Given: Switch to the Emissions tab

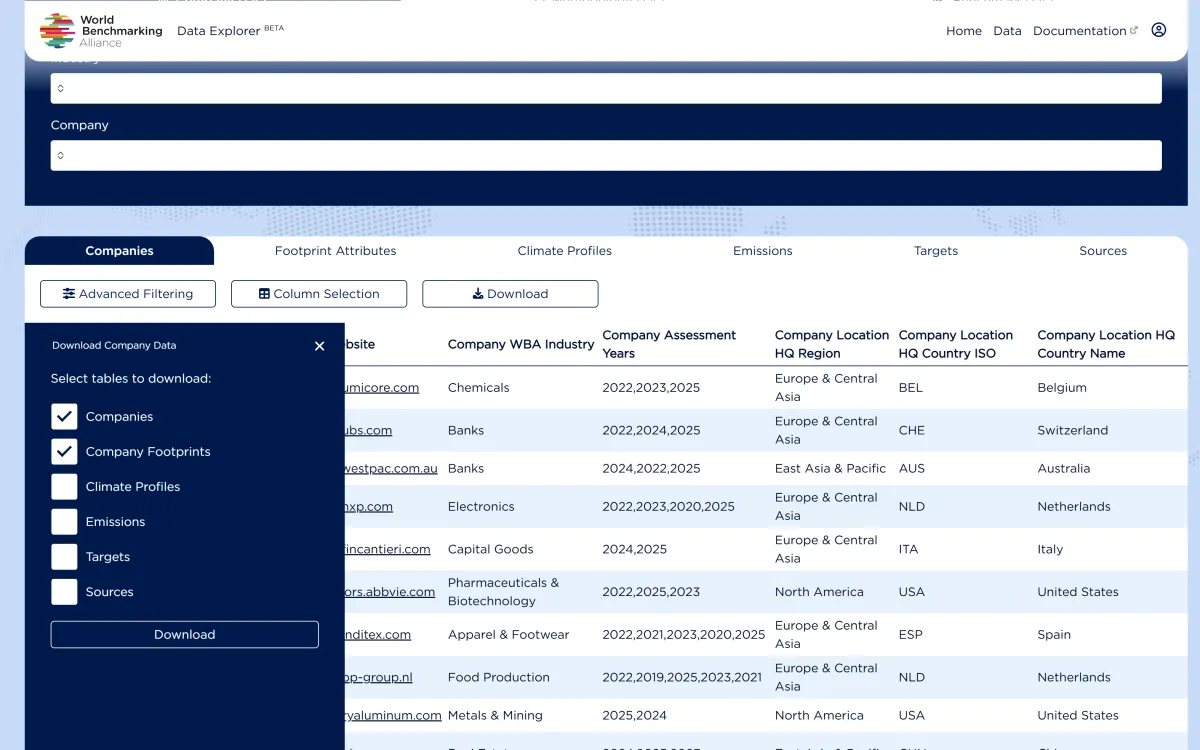Looking at the screenshot, I should pos(762,251).
